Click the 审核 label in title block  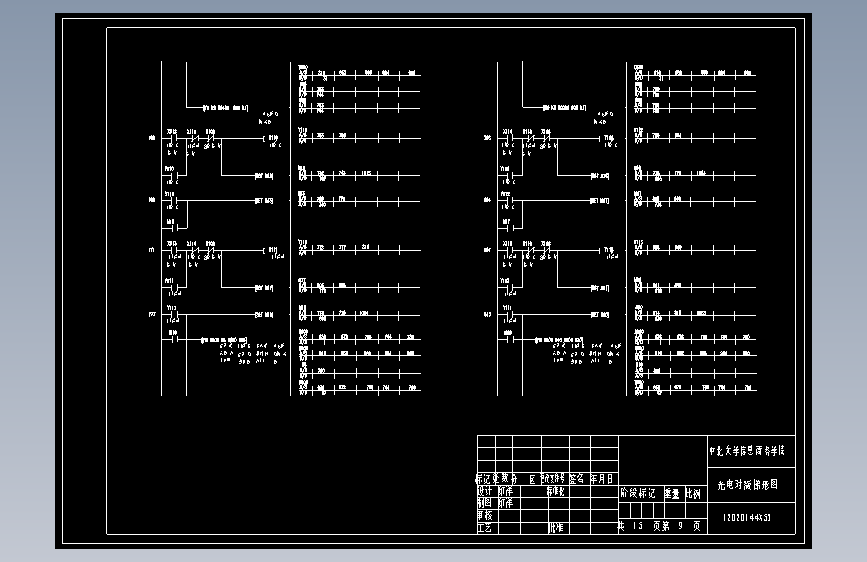coord(485,516)
